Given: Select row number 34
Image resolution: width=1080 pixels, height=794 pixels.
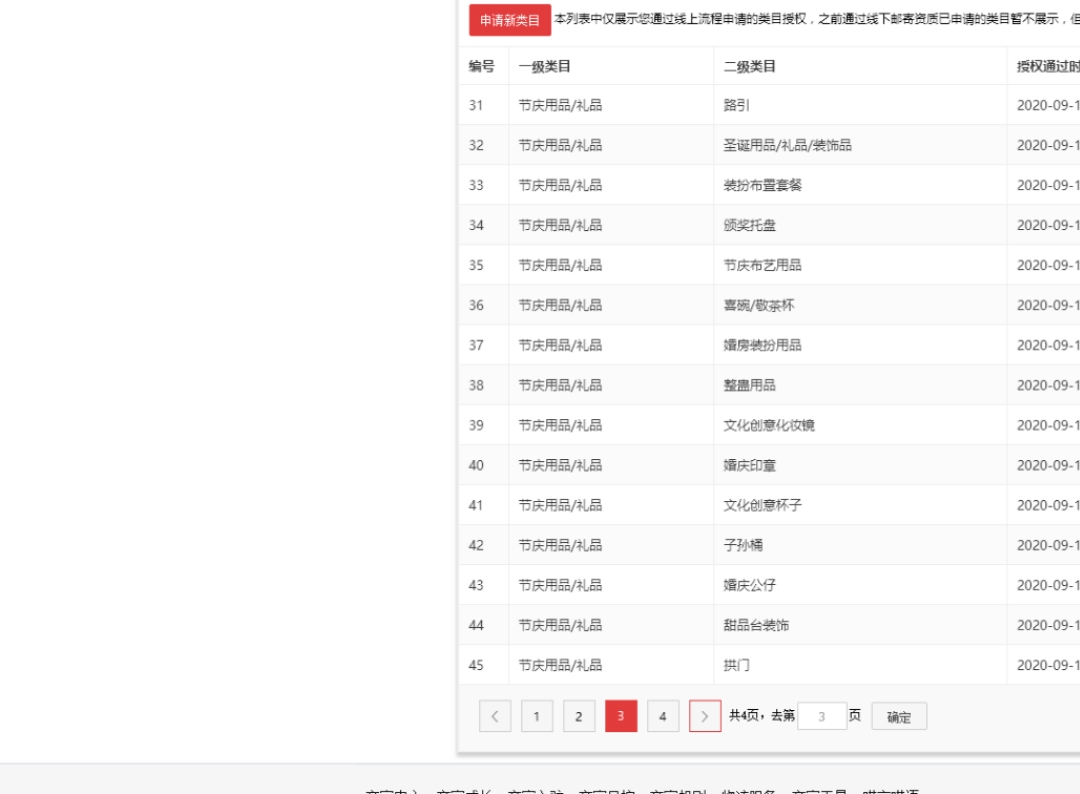Looking at the screenshot, I should coord(476,225).
